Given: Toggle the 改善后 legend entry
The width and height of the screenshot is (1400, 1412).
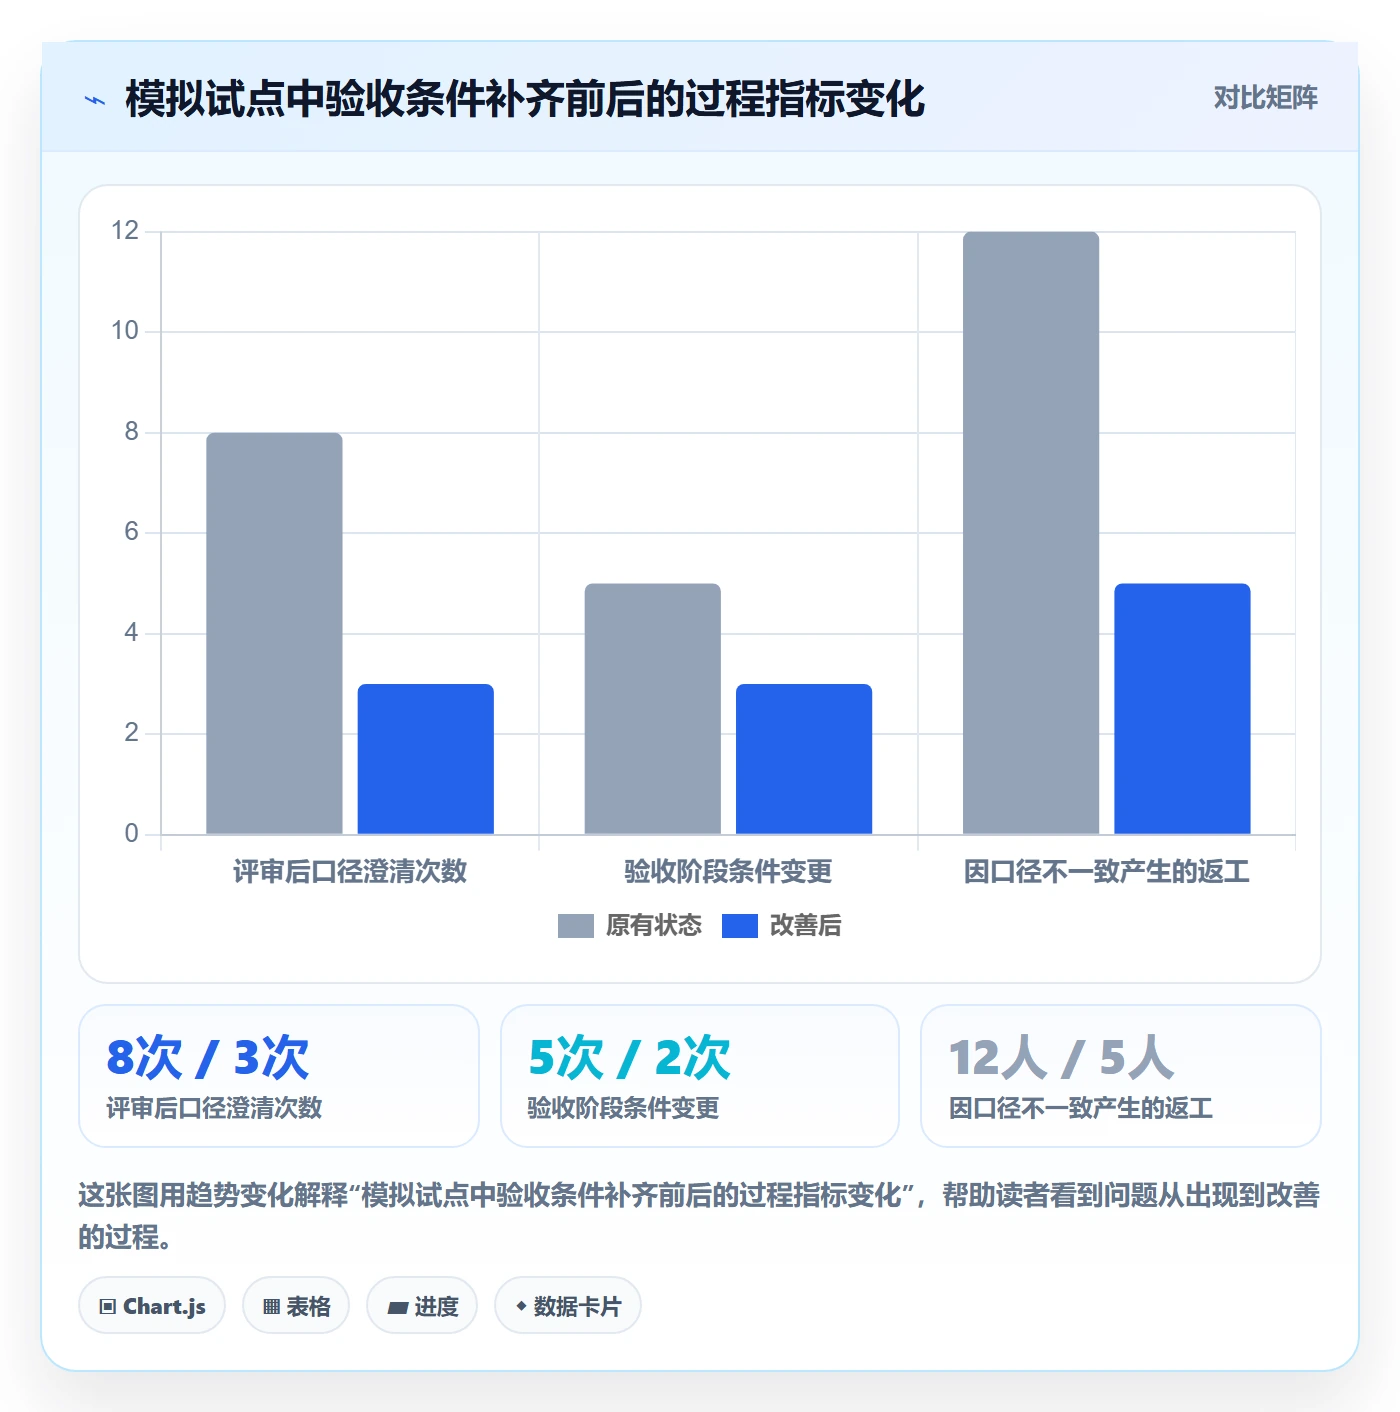Looking at the screenshot, I should (x=781, y=926).
